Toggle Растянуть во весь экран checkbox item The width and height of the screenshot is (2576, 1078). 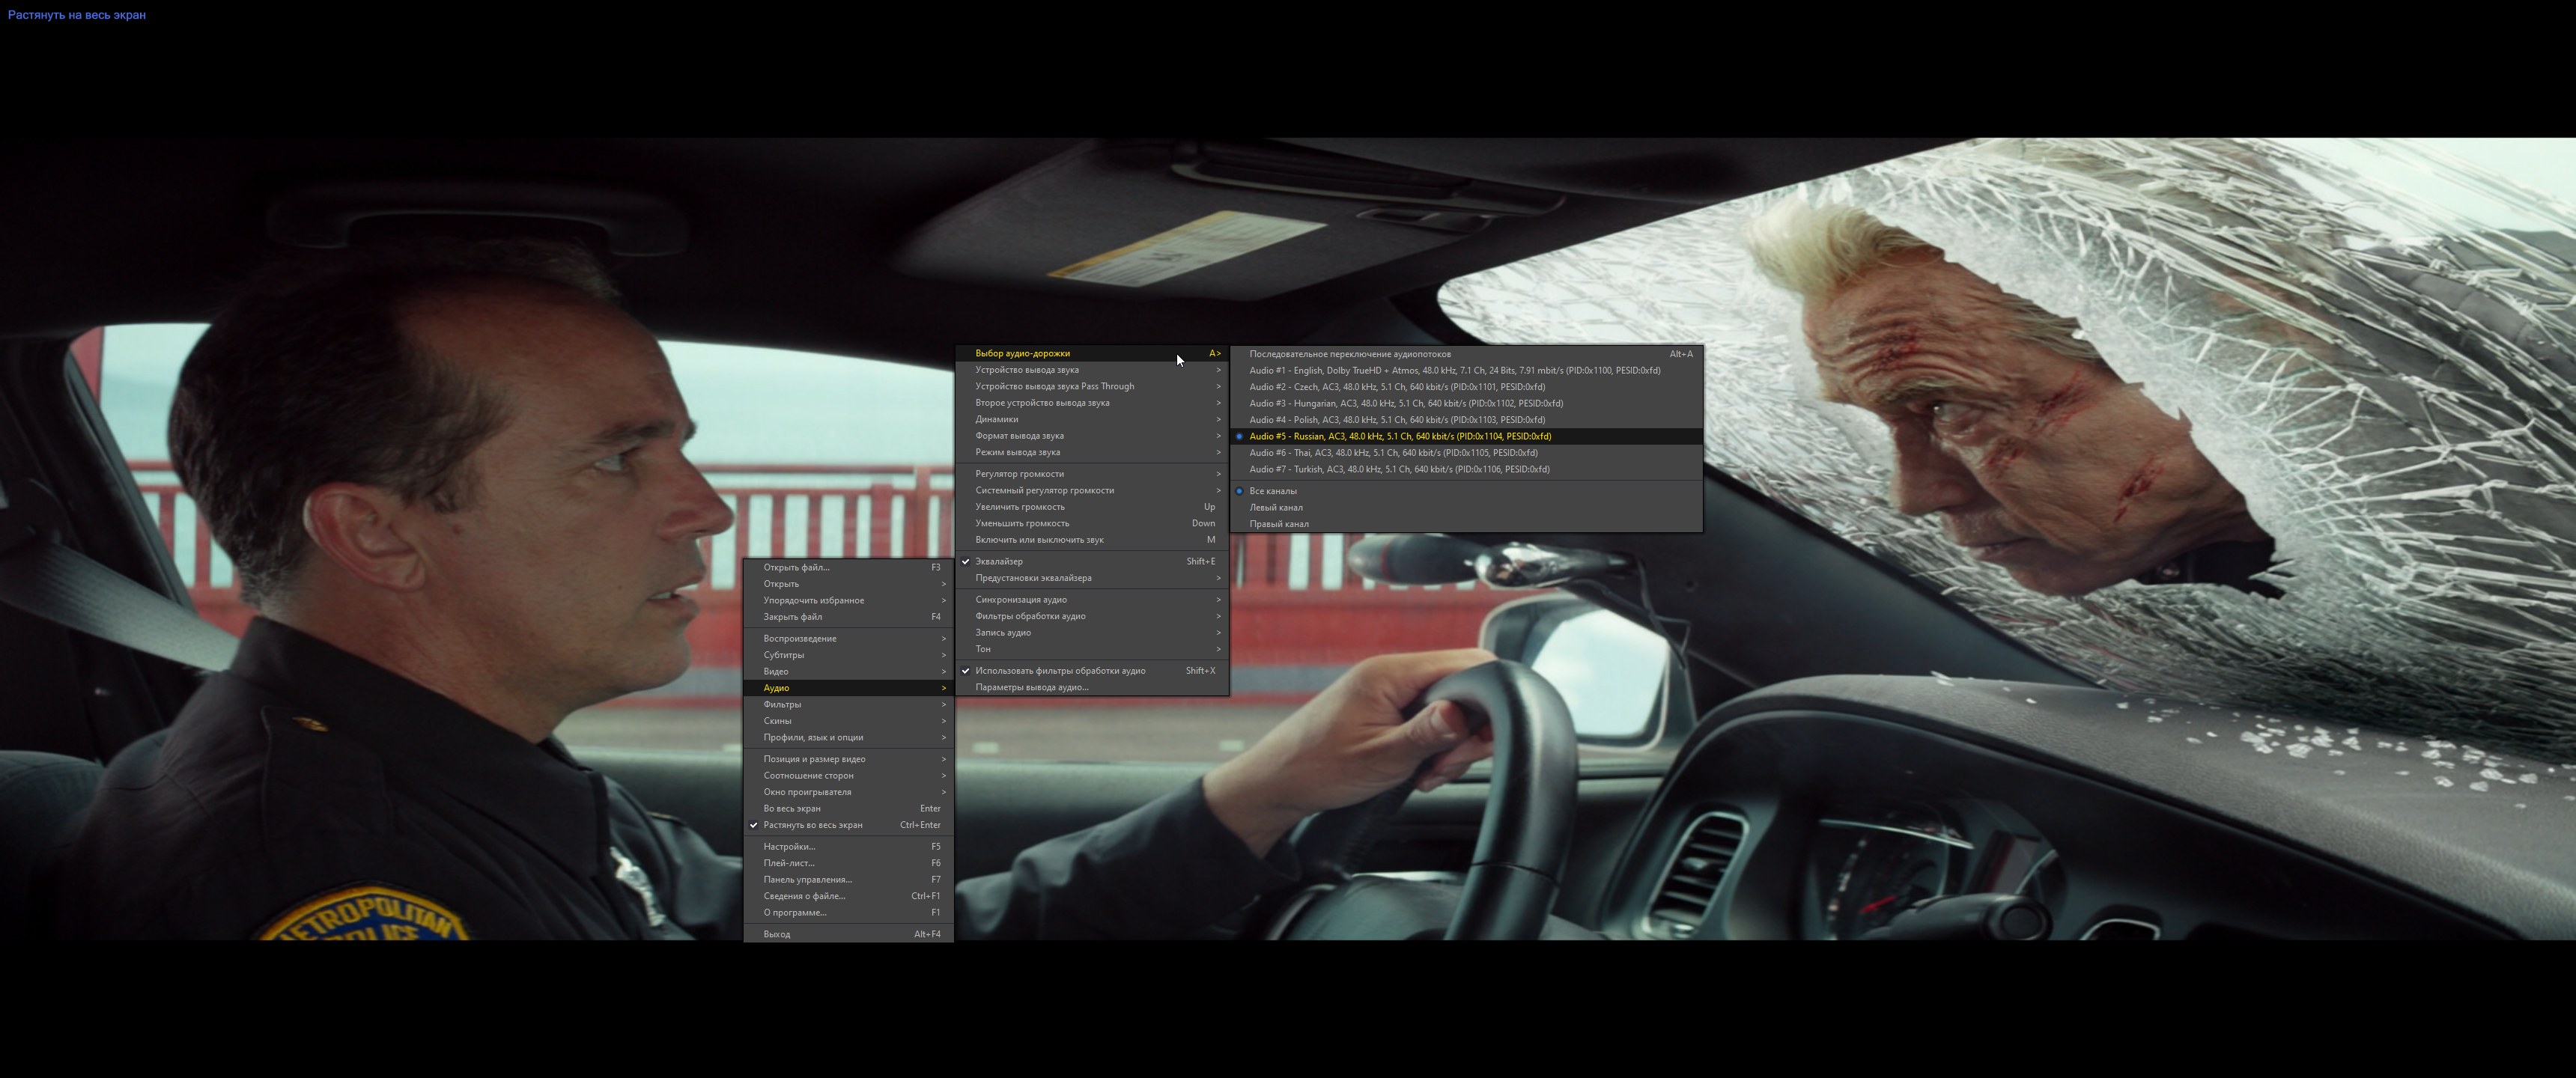click(x=848, y=825)
